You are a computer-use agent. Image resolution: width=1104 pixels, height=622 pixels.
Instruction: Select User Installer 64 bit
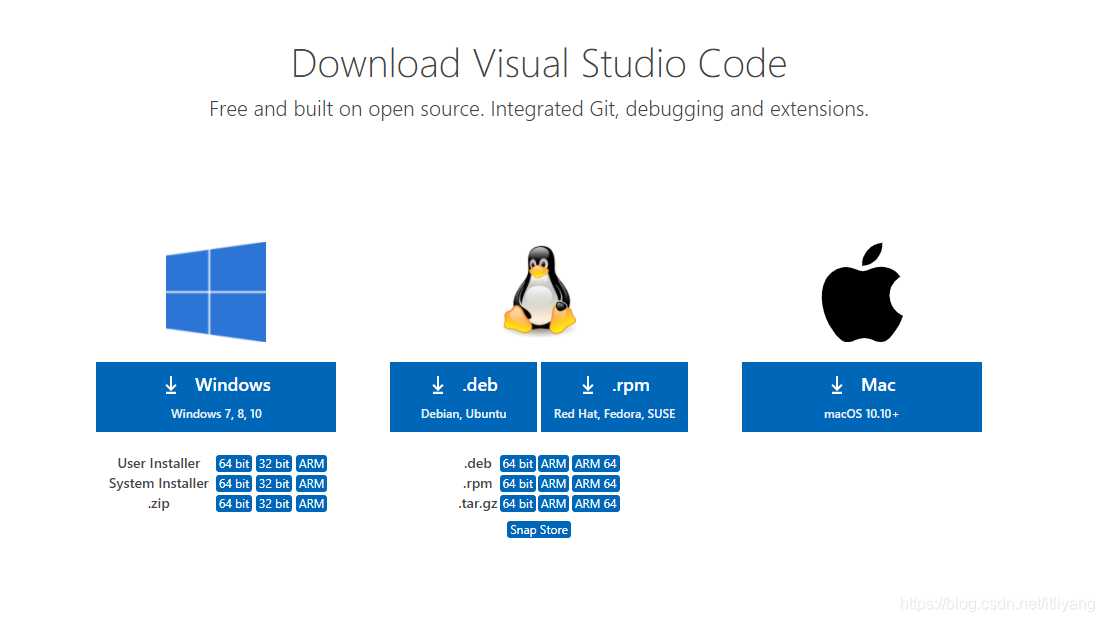tap(234, 464)
